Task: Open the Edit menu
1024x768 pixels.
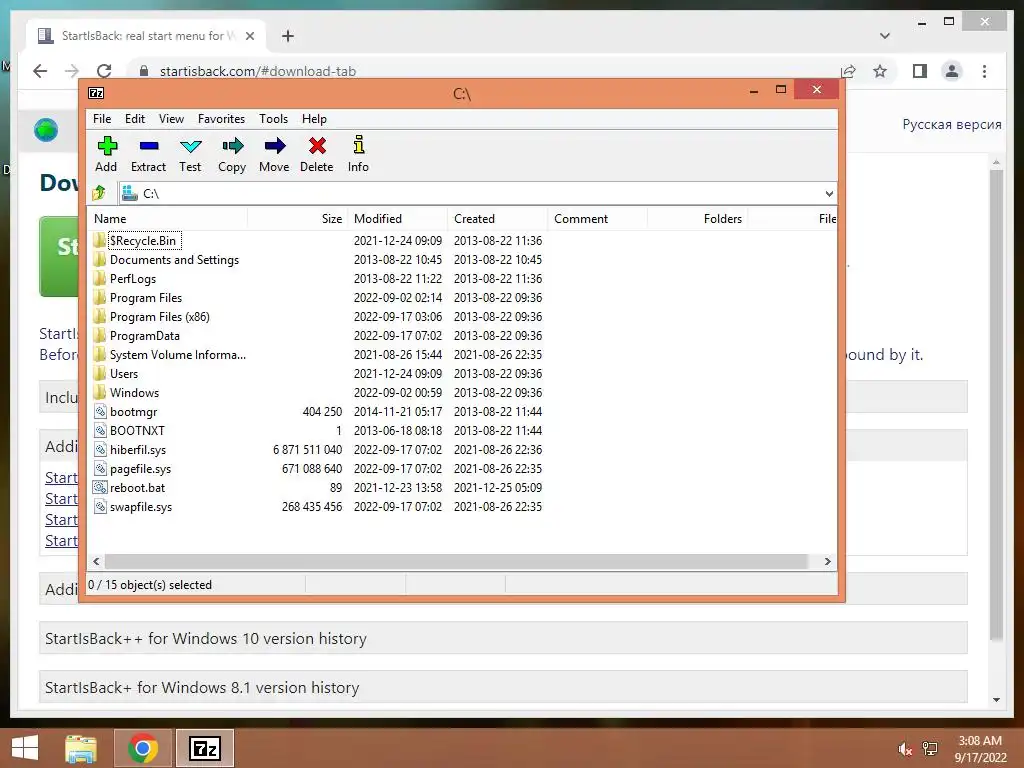Action: pos(135,119)
